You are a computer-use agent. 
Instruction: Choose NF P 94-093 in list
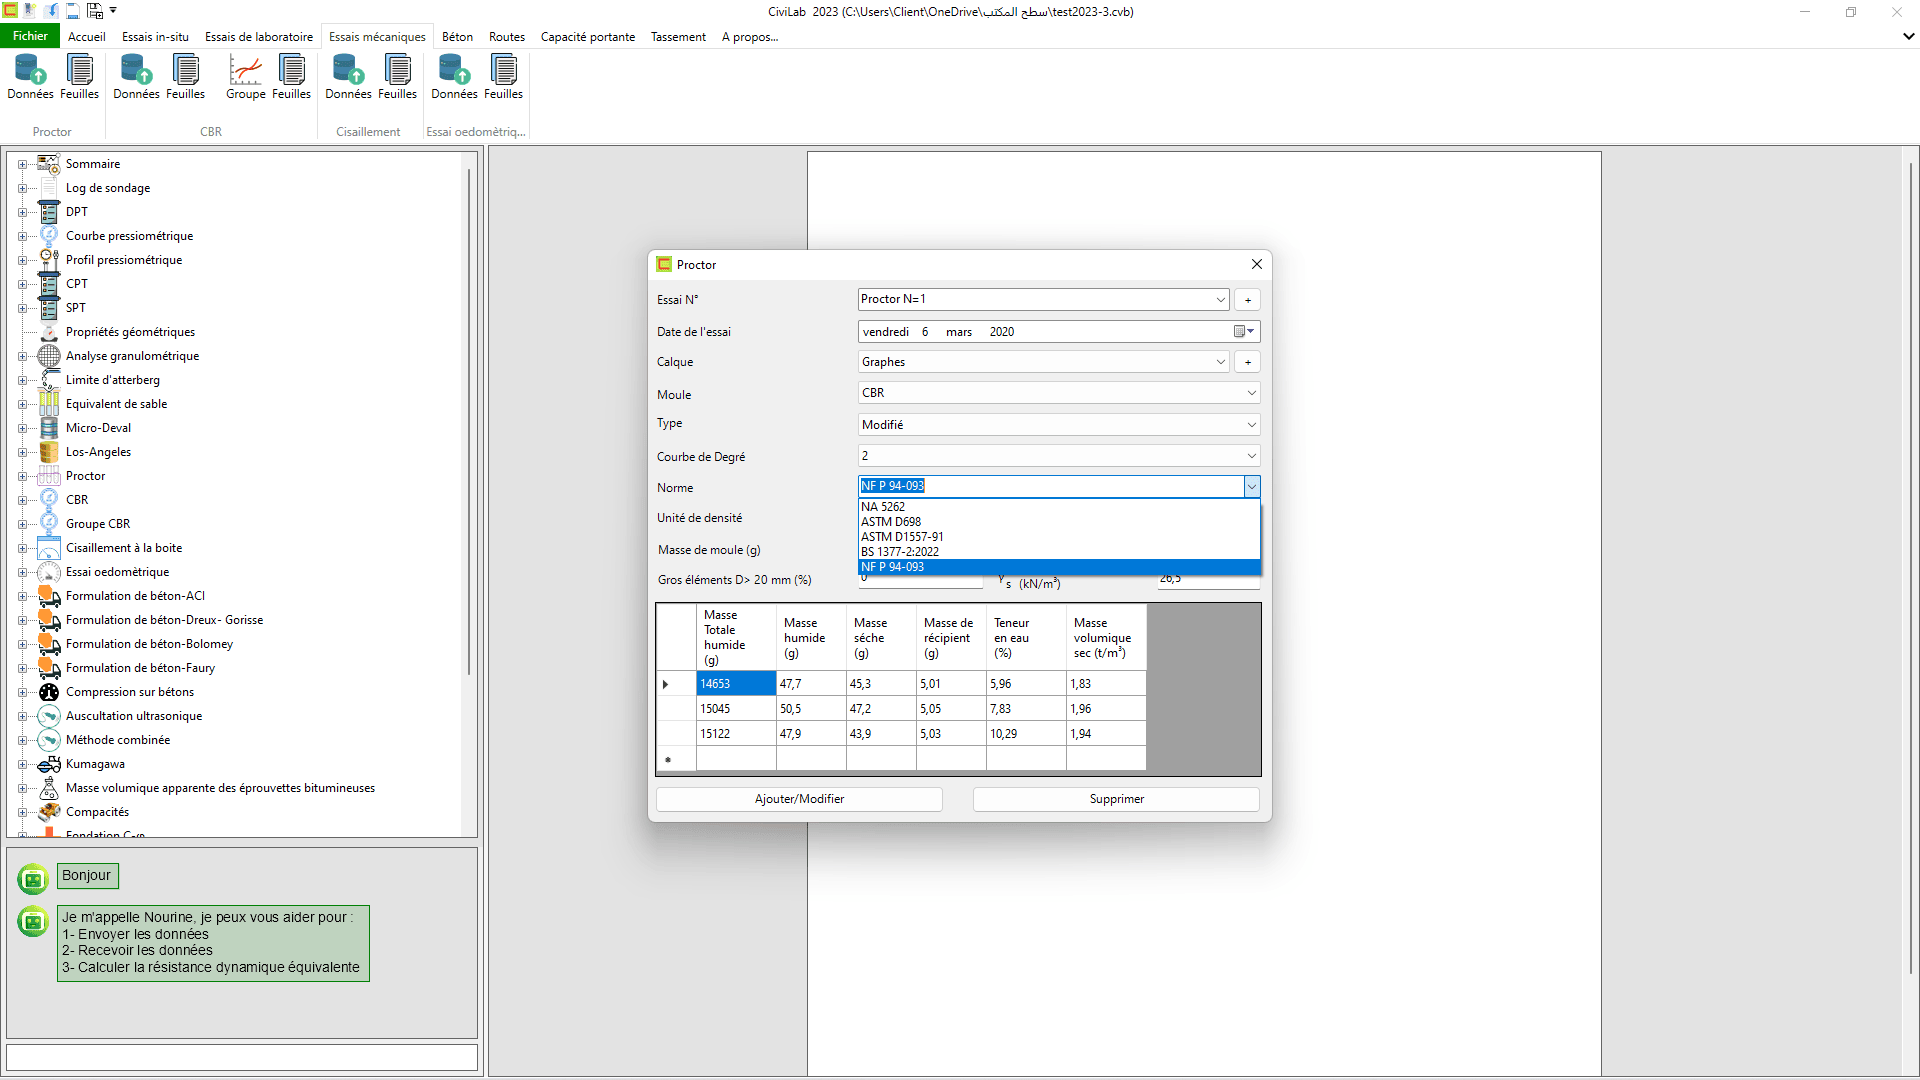1059,567
